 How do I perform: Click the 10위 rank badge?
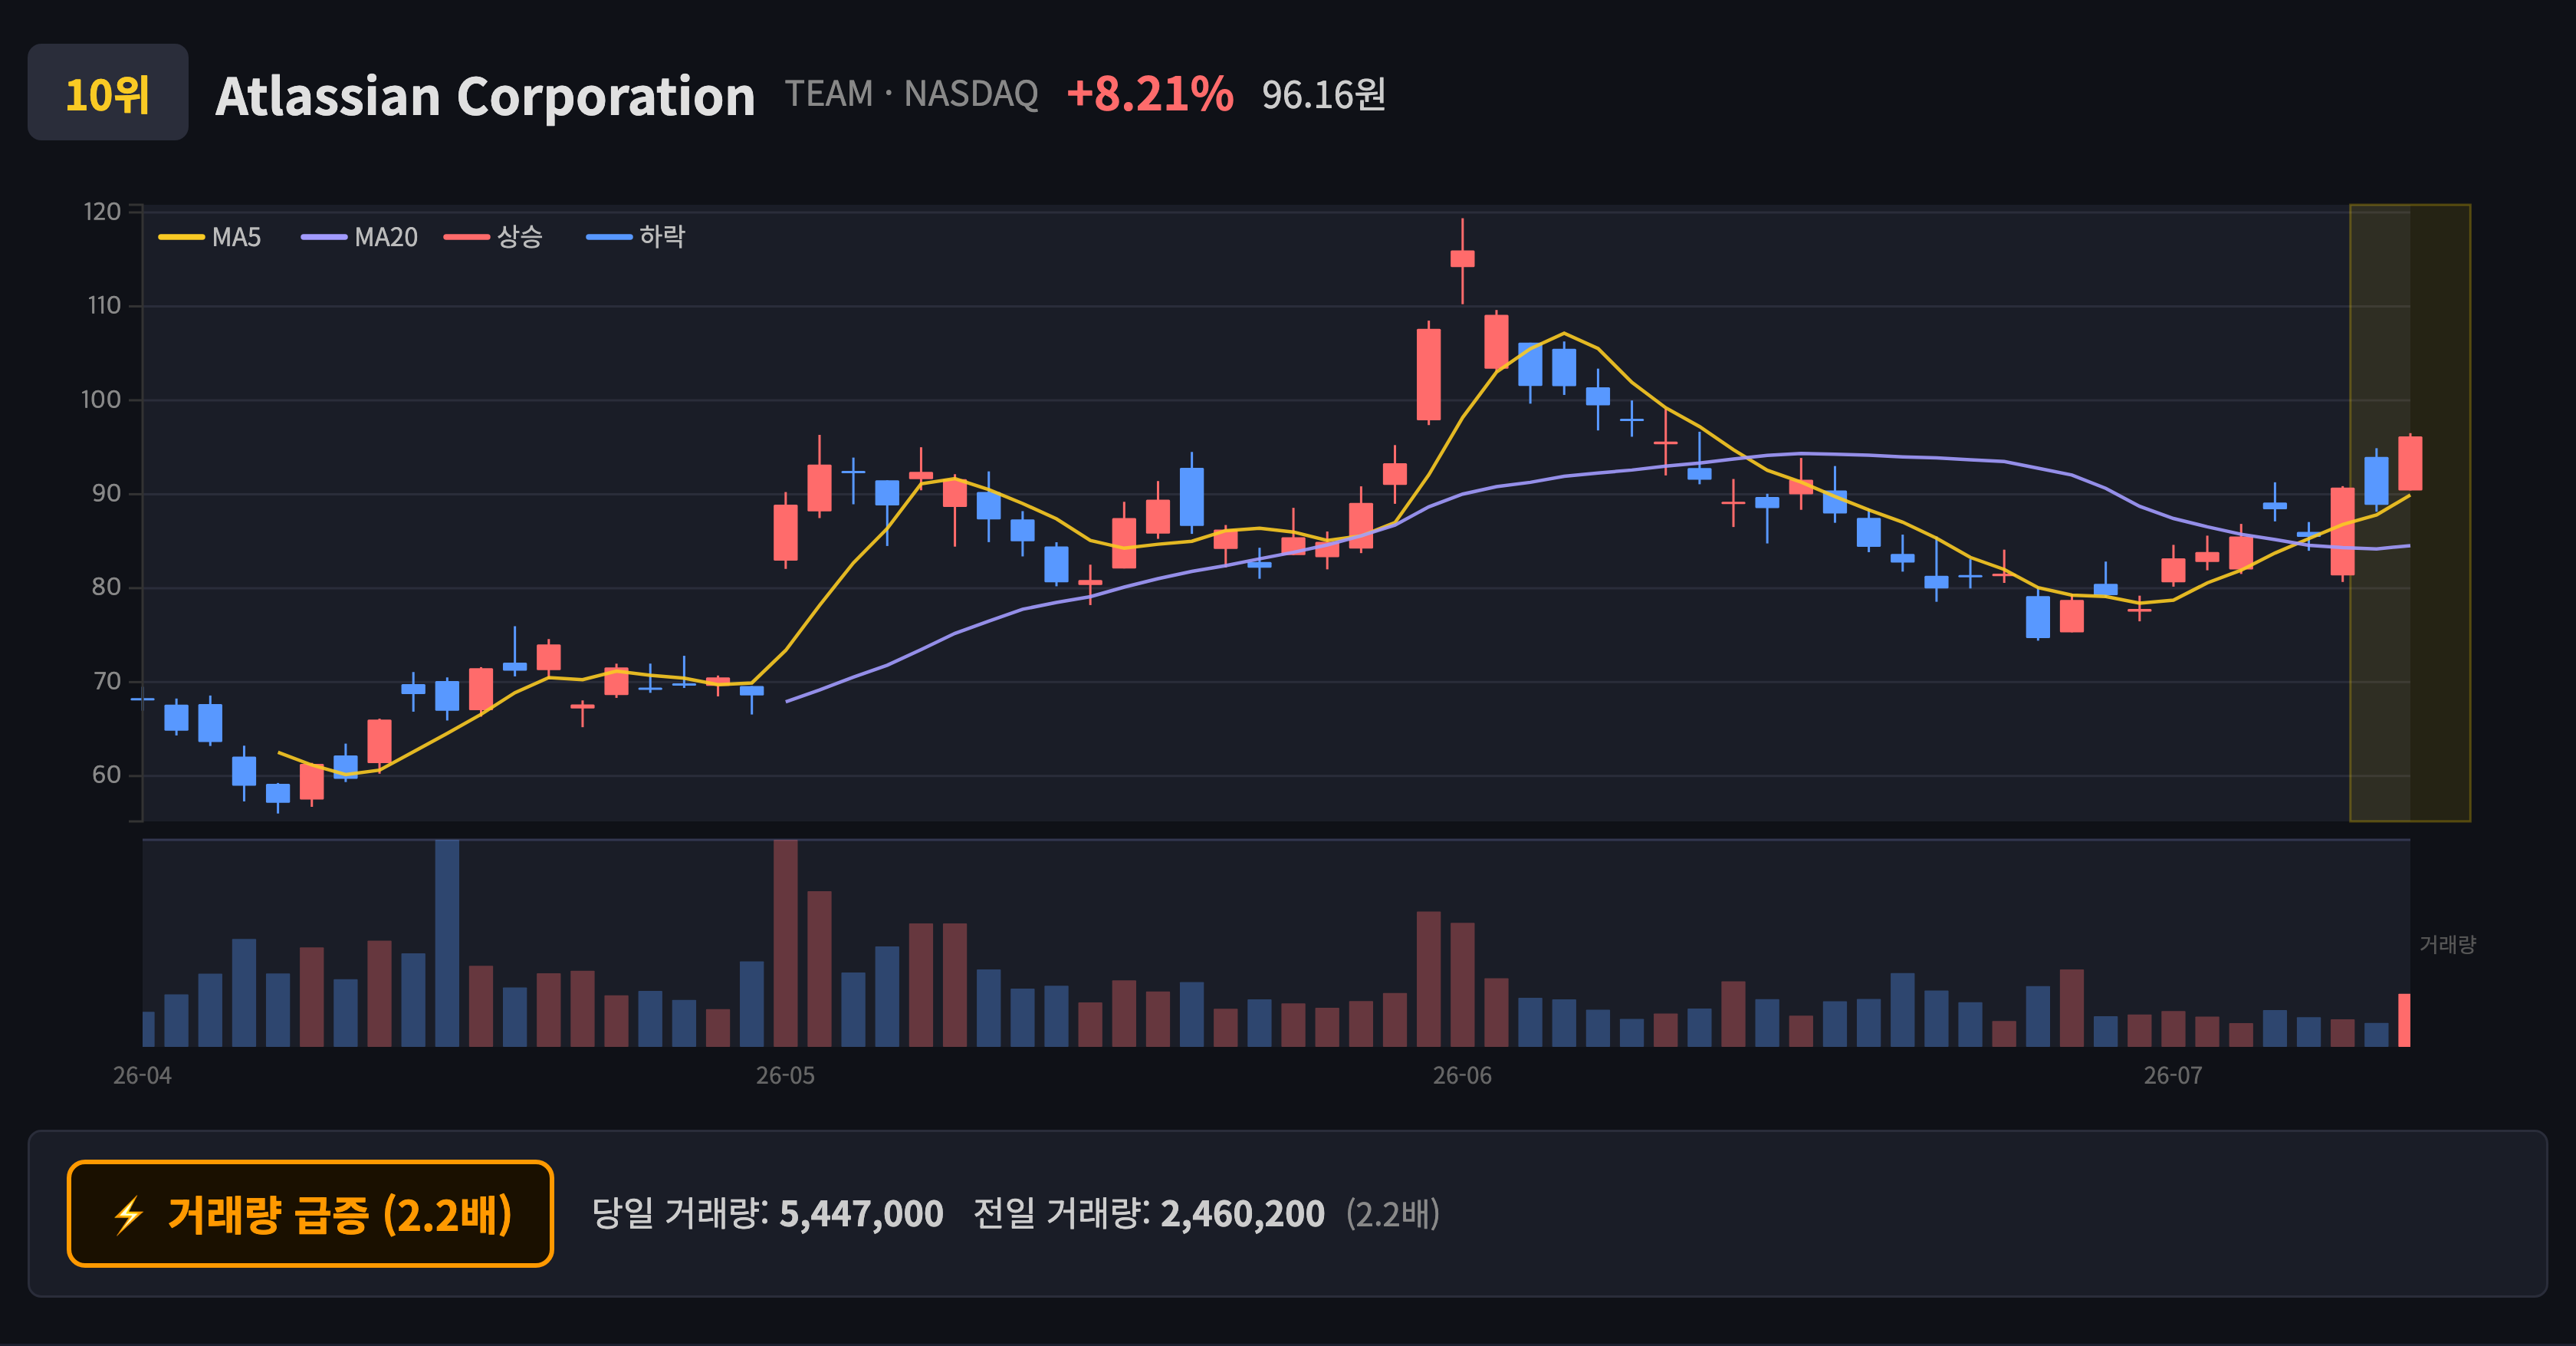tap(108, 93)
